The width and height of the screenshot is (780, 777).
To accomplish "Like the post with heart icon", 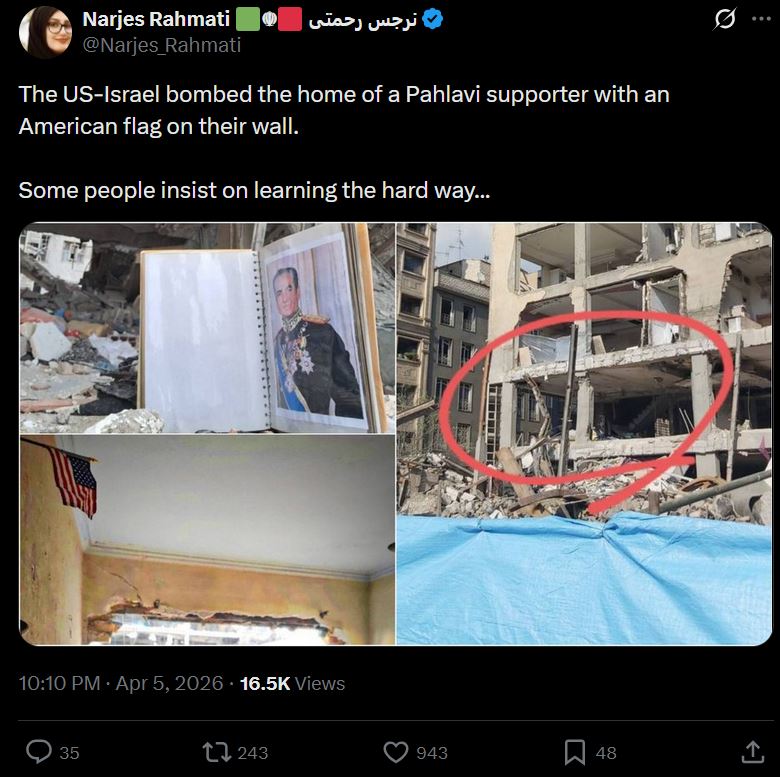I will tap(395, 752).
